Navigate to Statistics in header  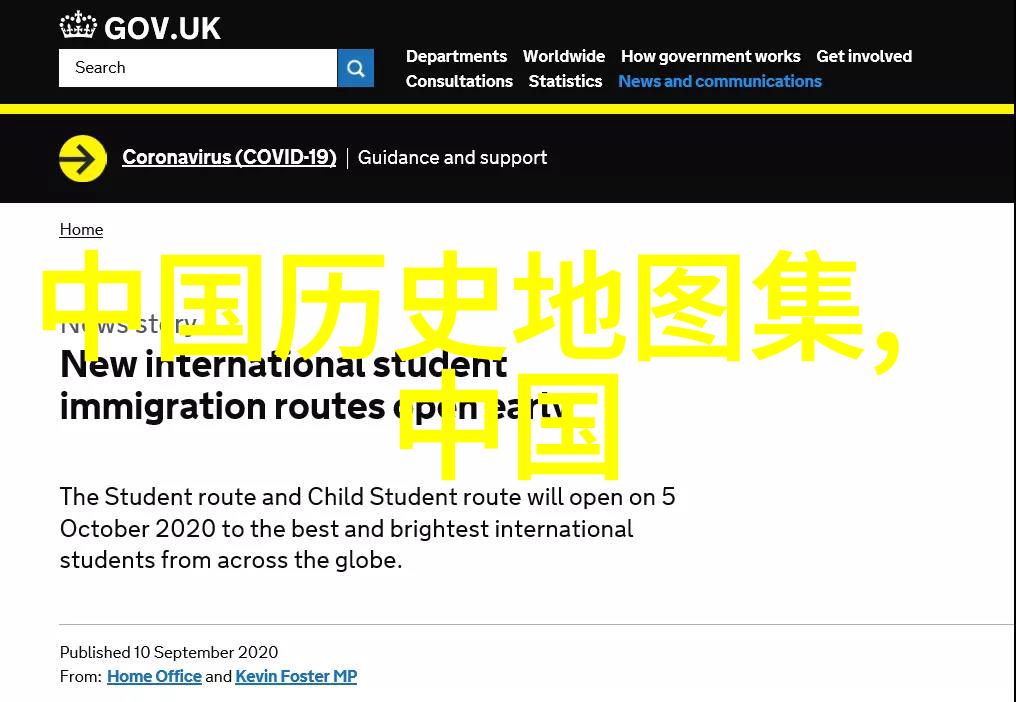coord(565,81)
